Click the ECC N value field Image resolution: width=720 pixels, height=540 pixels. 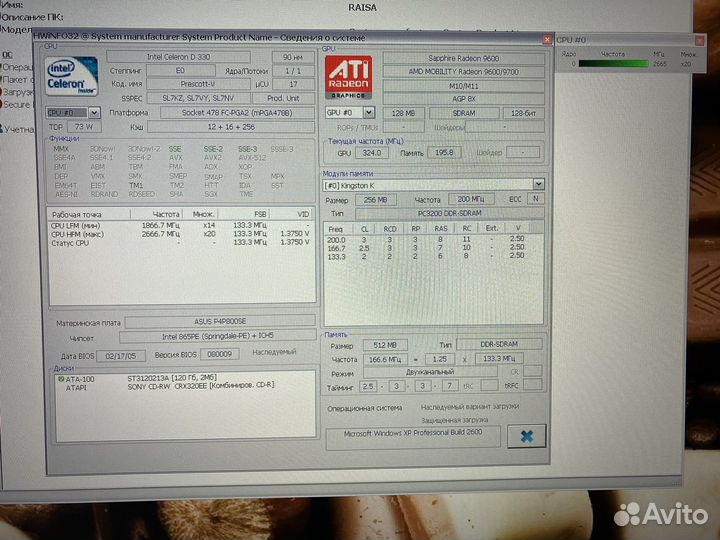tap(535, 198)
